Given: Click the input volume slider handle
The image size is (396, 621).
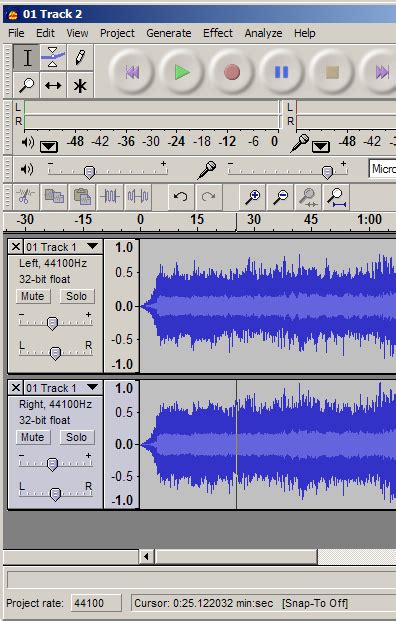Looking at the screenshot, I should click(327, 172).
